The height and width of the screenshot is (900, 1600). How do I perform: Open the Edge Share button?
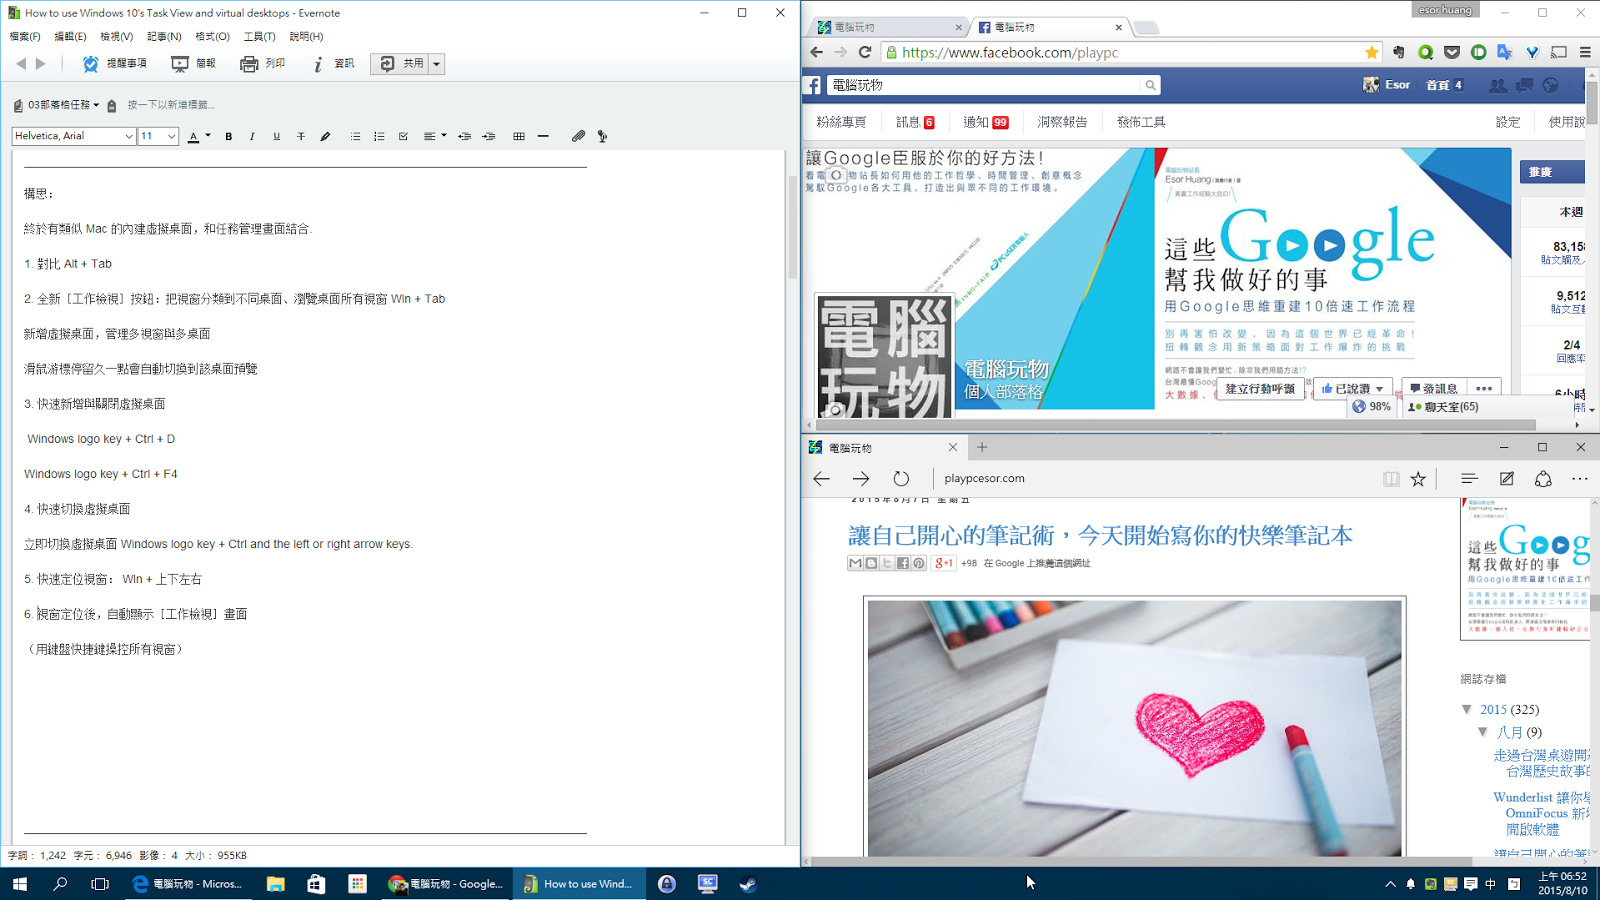point(1543,479)
